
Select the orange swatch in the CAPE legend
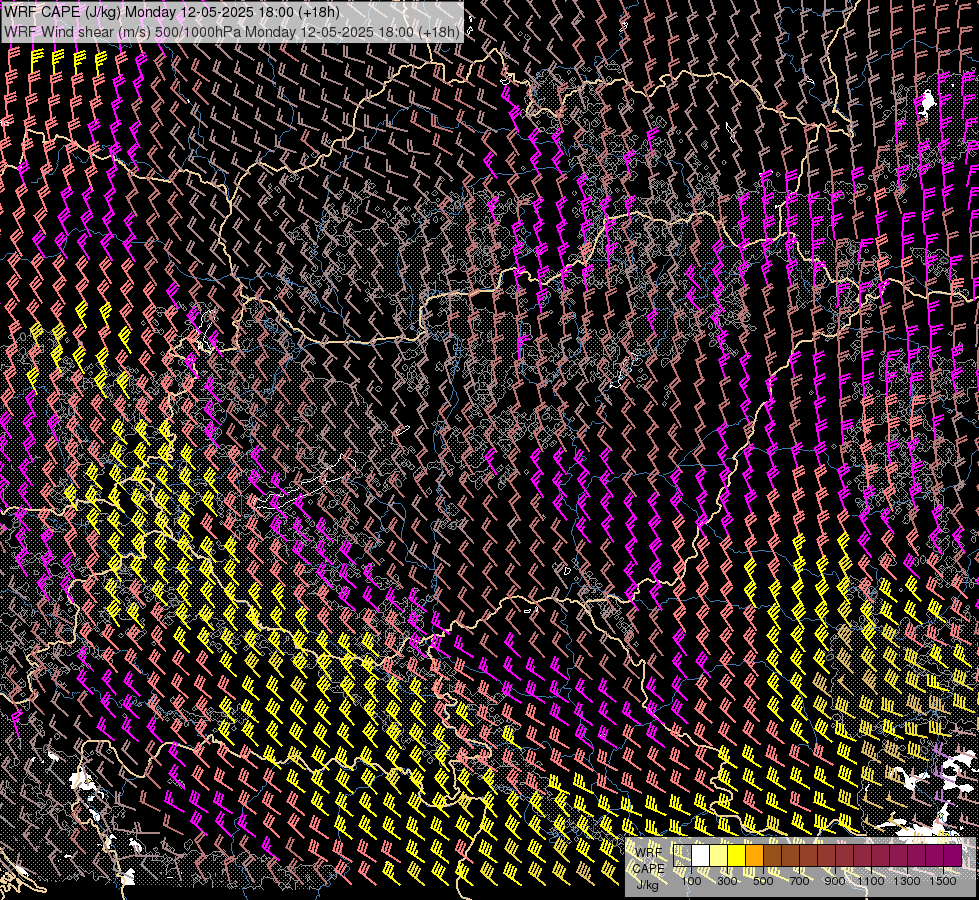[754, 855]
